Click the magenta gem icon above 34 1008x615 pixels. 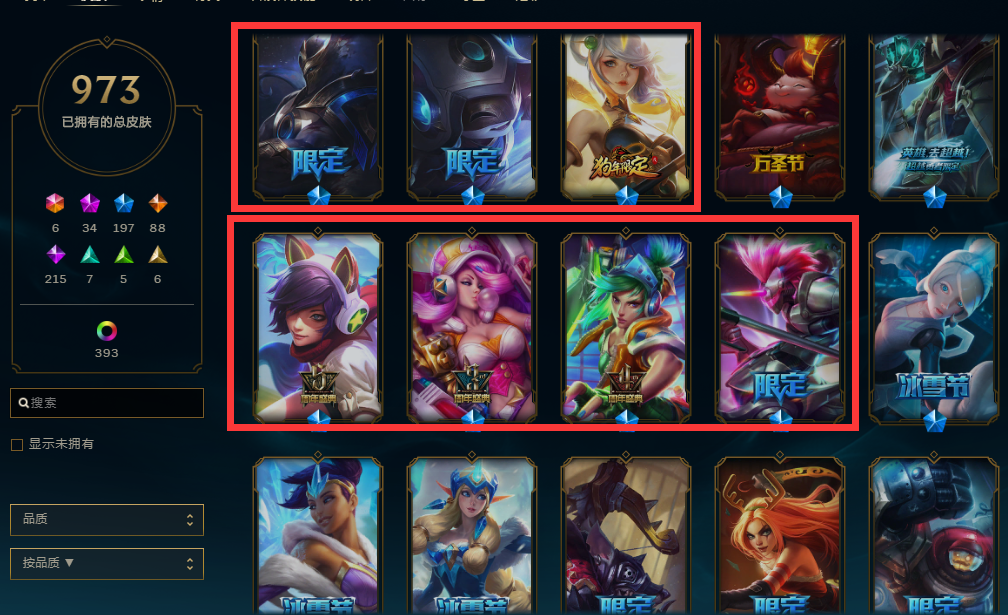point(89,204)
